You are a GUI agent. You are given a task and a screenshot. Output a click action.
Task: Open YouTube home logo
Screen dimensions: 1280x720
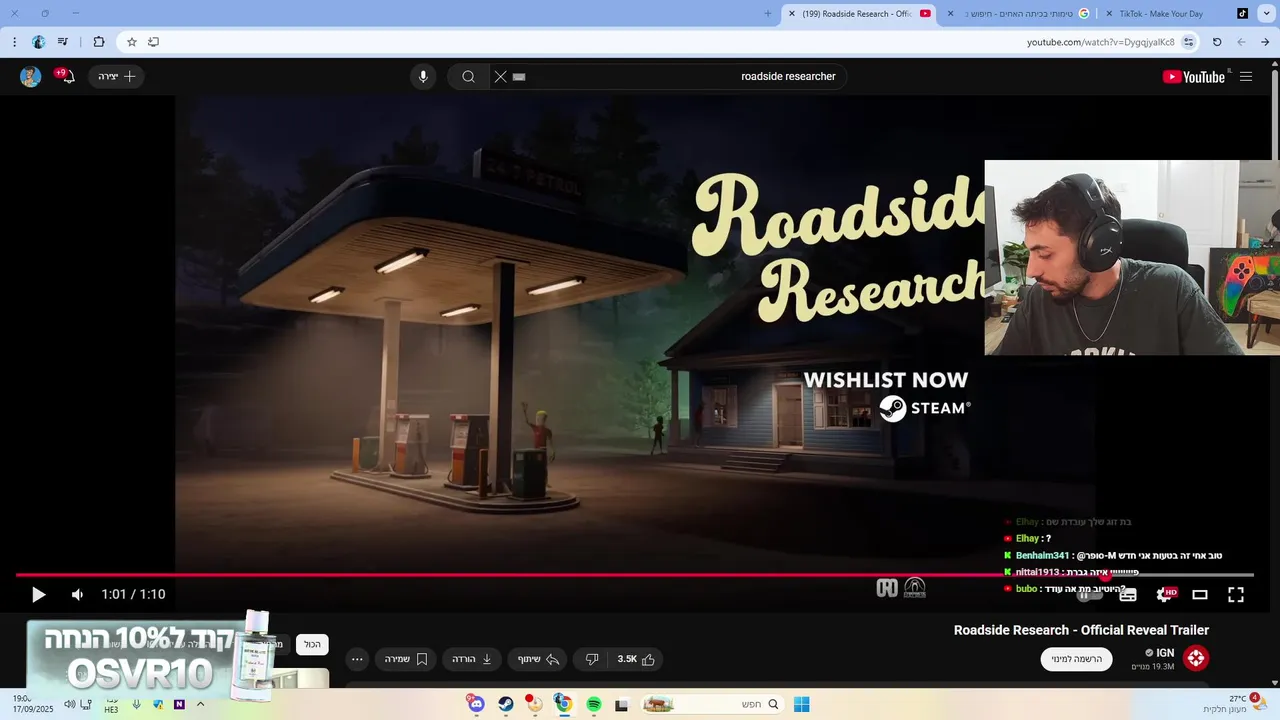[1194, 77]
